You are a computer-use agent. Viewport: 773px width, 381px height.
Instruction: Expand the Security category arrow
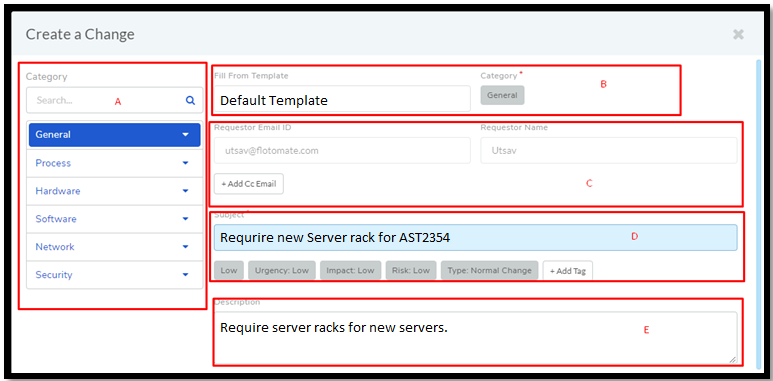click(185, 275)
